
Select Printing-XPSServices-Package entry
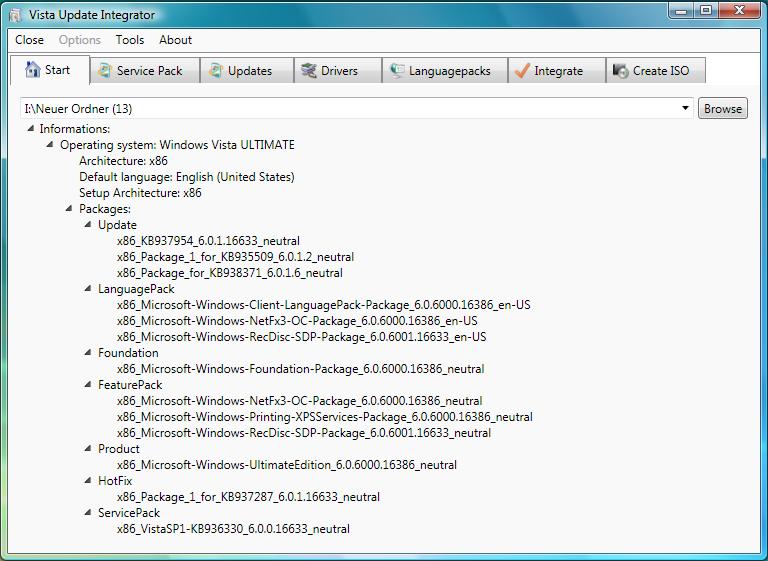tap(325, 417)
